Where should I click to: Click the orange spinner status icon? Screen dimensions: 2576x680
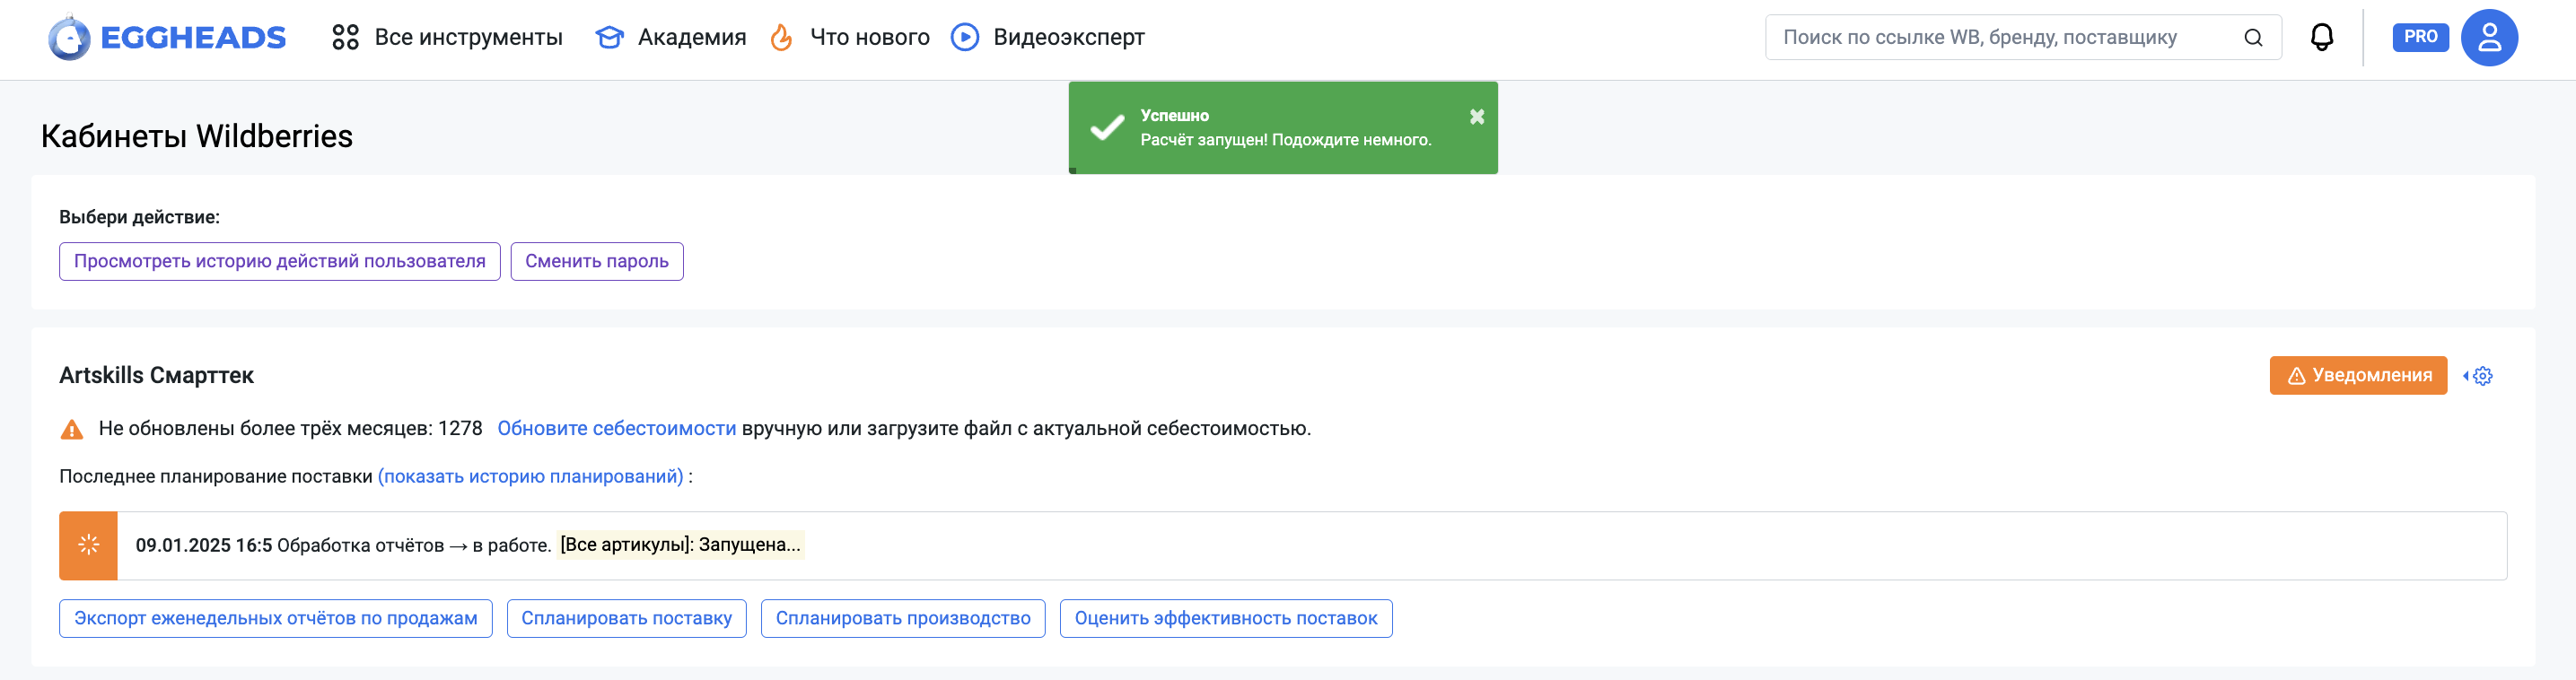(x=88, y=545)
